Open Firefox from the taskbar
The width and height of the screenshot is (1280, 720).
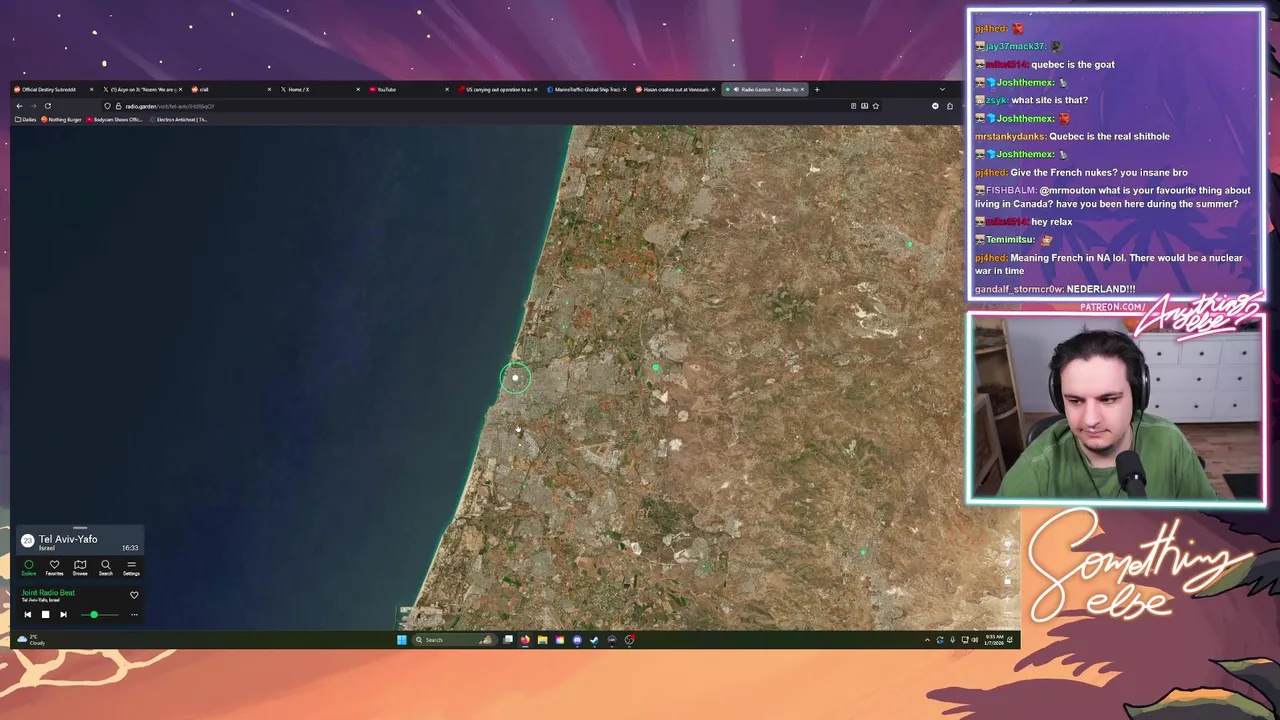tap(525, 640)
